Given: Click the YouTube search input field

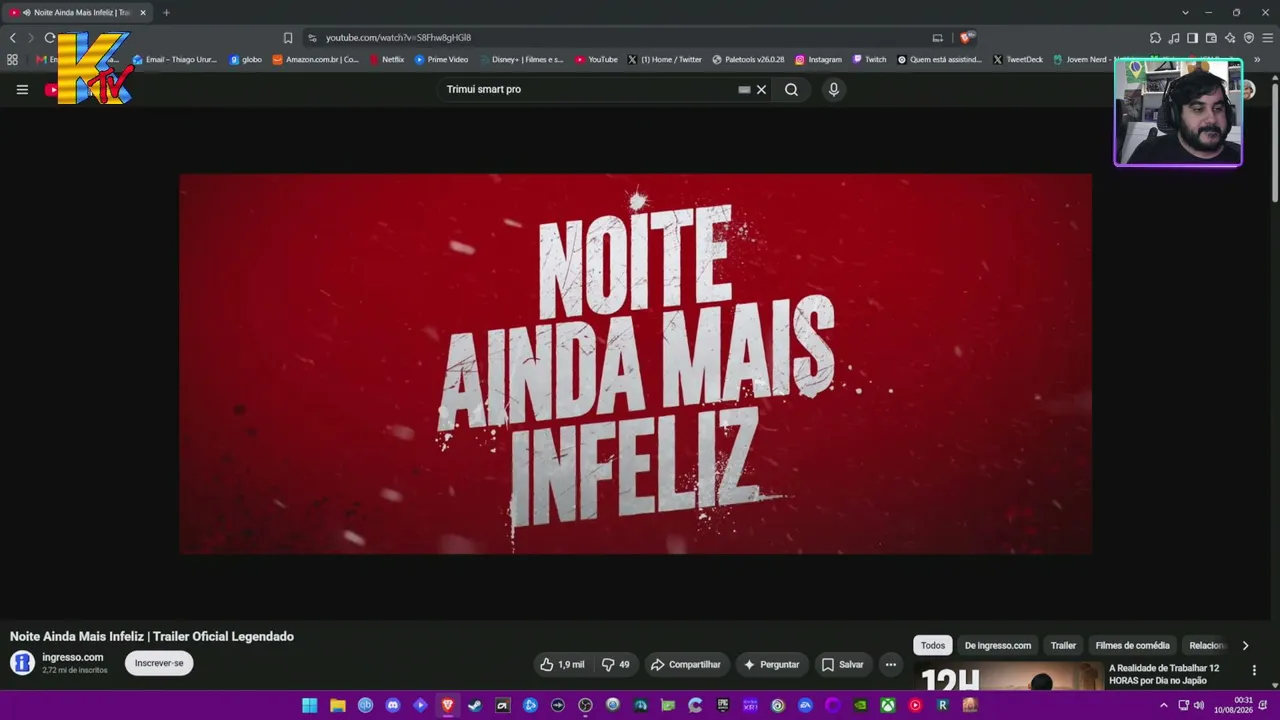Looking at the screenshot, I should 590,89.
